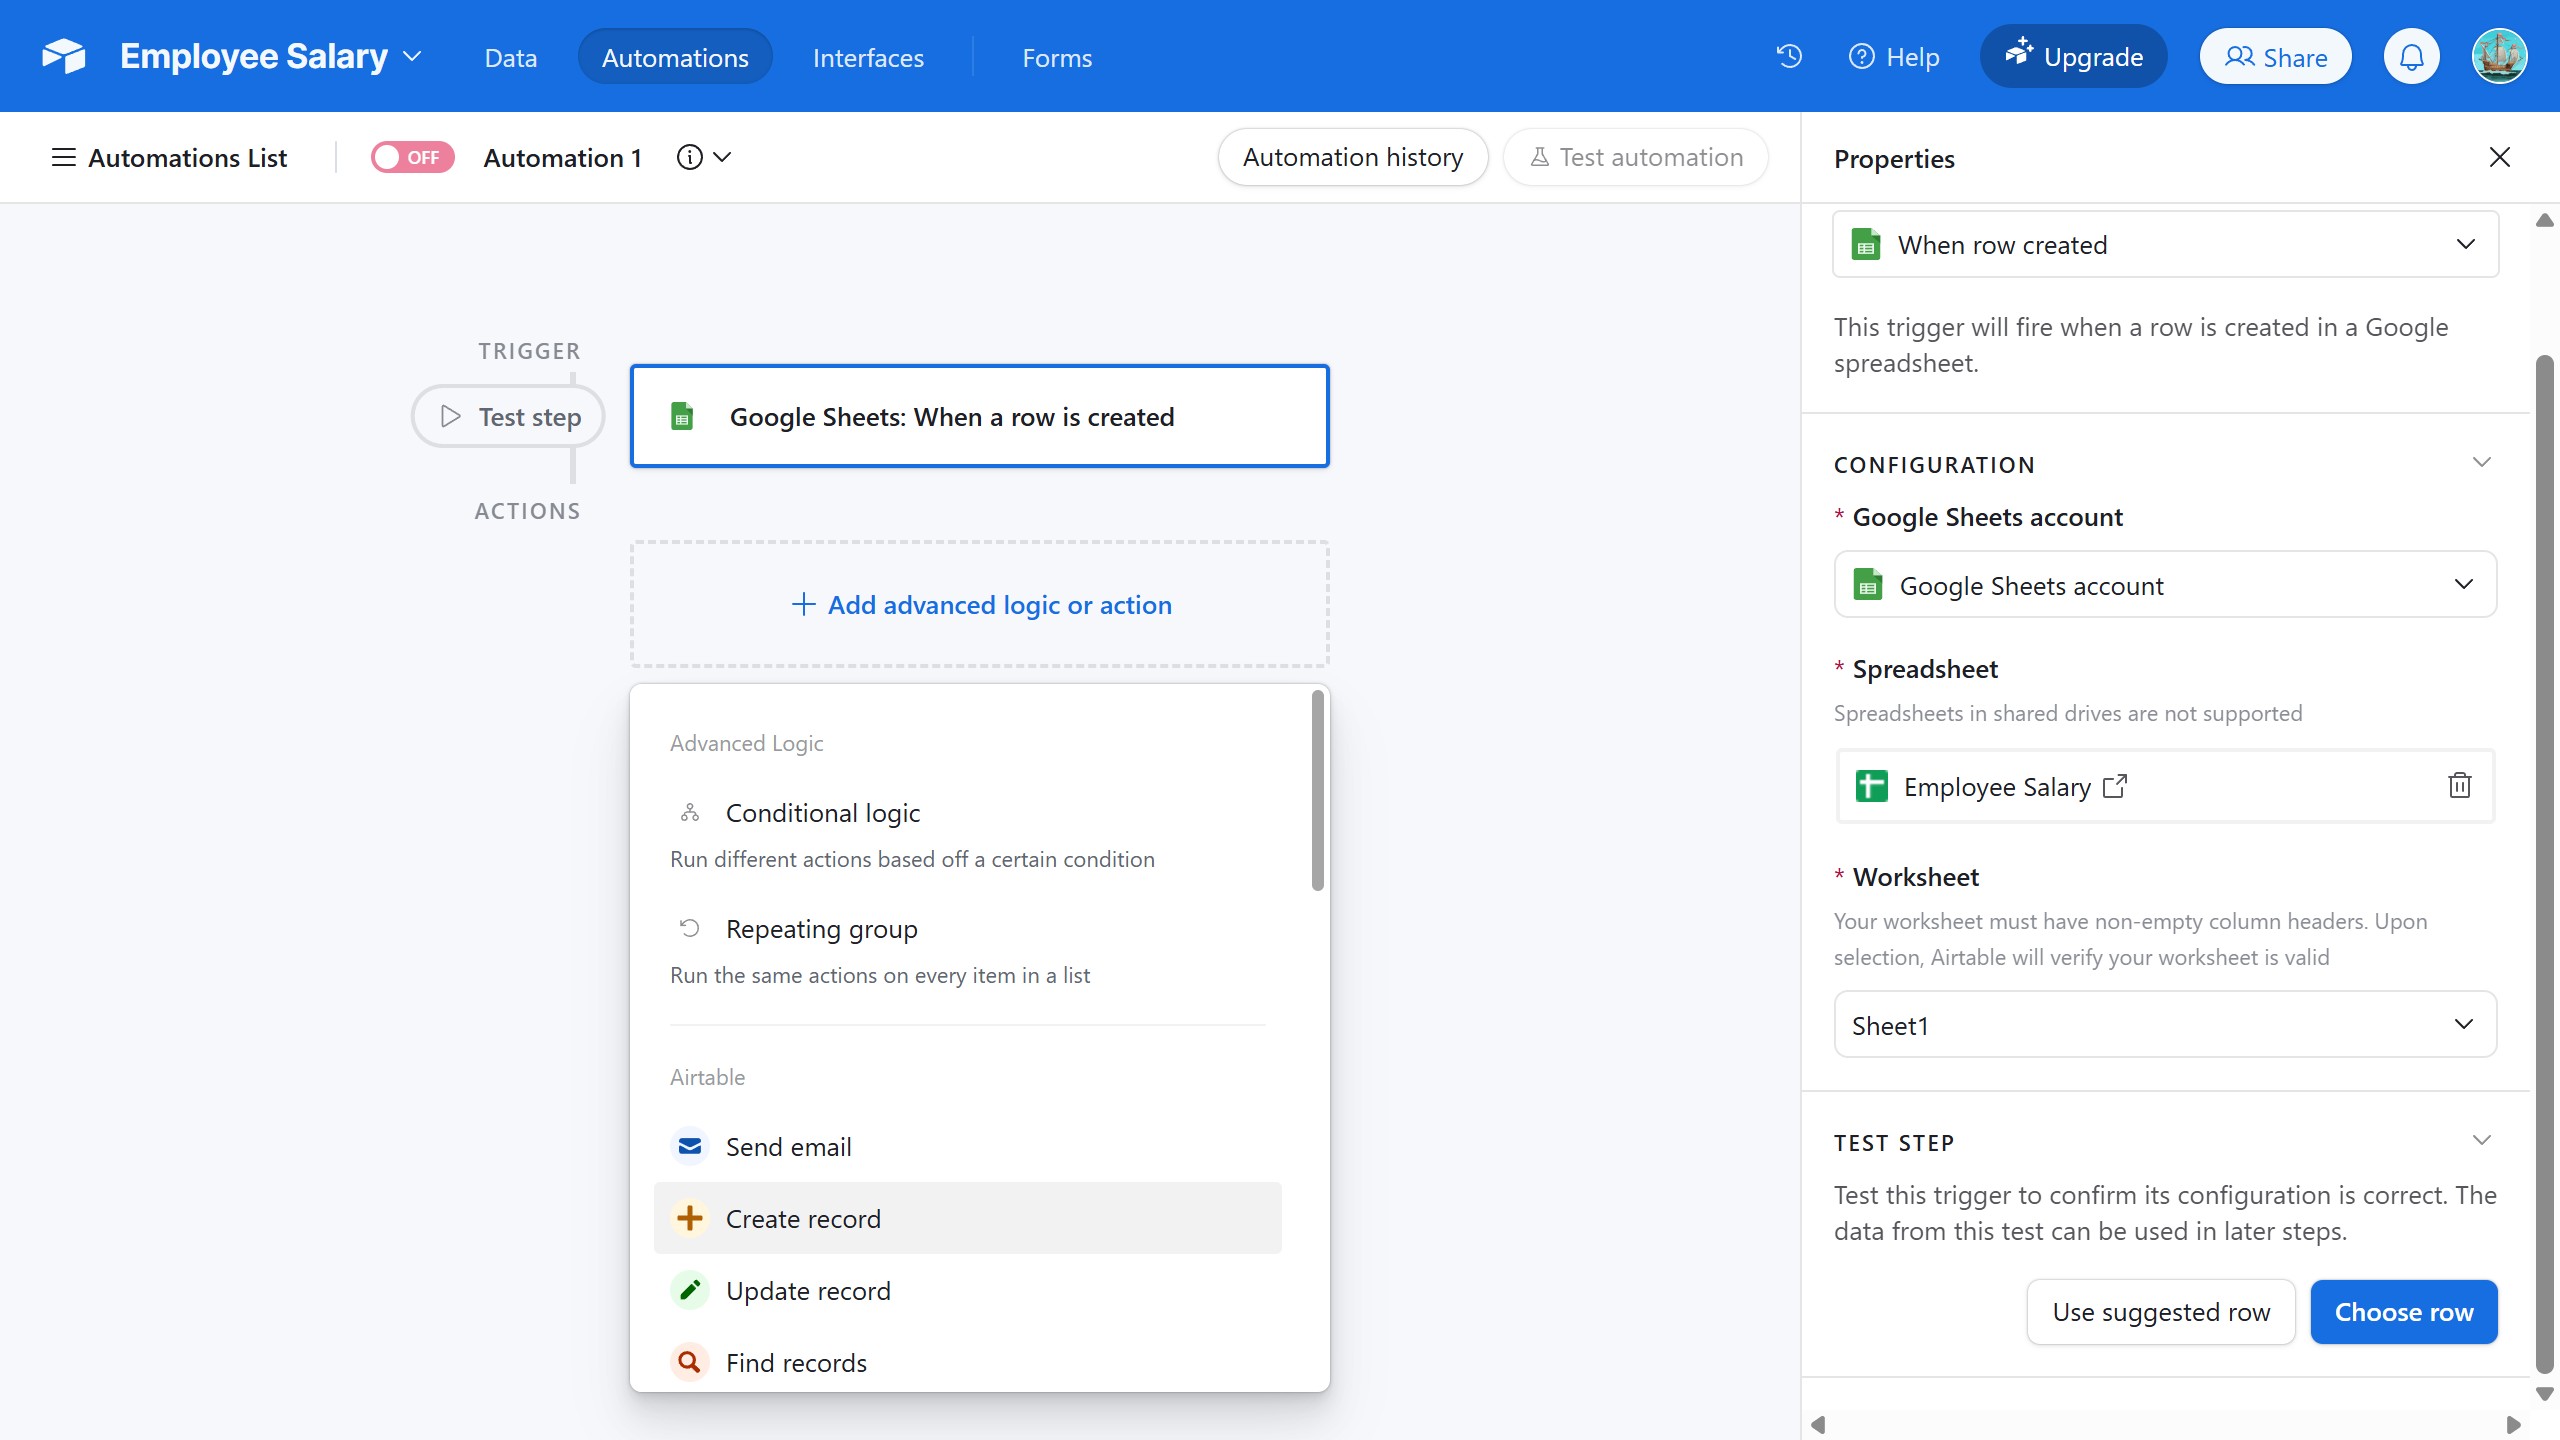This screenshot has height=1440, width=2560.
Task: Select Conditional logic option
Action: point(967,834)
